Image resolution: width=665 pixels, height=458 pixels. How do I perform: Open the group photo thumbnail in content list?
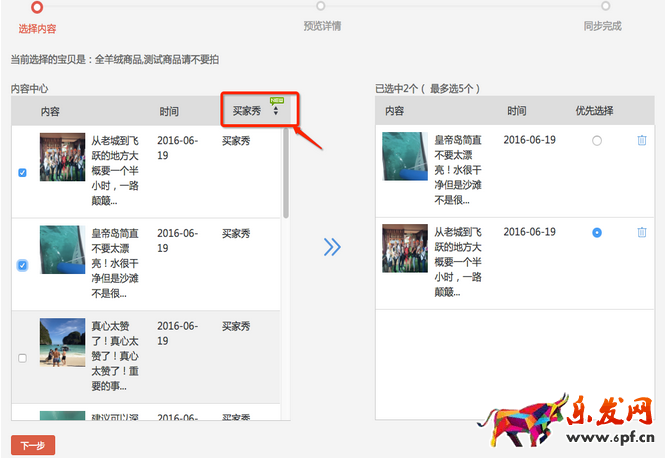(62, 157)
